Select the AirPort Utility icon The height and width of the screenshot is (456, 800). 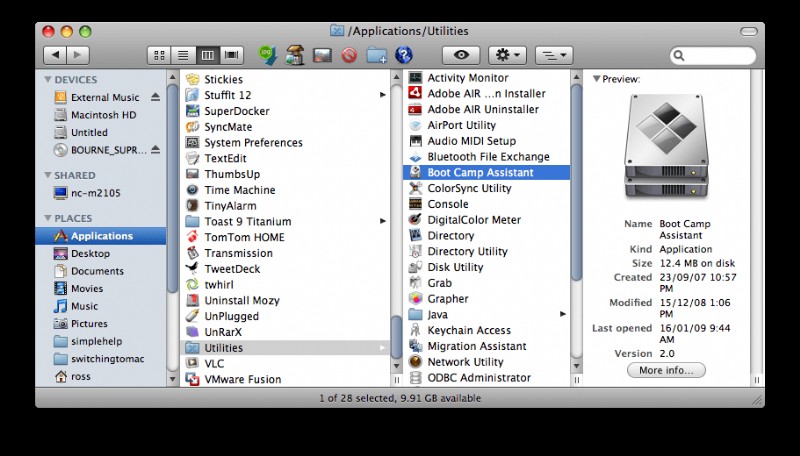pyautogui.click(x=415, y=125)
